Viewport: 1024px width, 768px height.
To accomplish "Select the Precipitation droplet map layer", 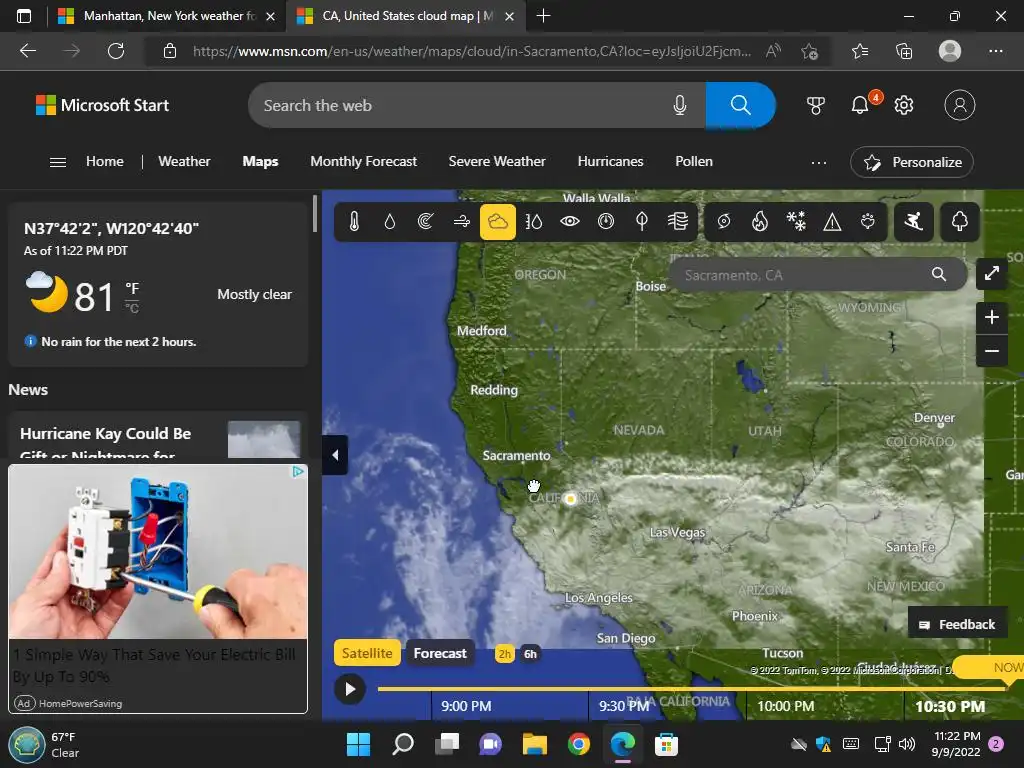I will 390,222.
